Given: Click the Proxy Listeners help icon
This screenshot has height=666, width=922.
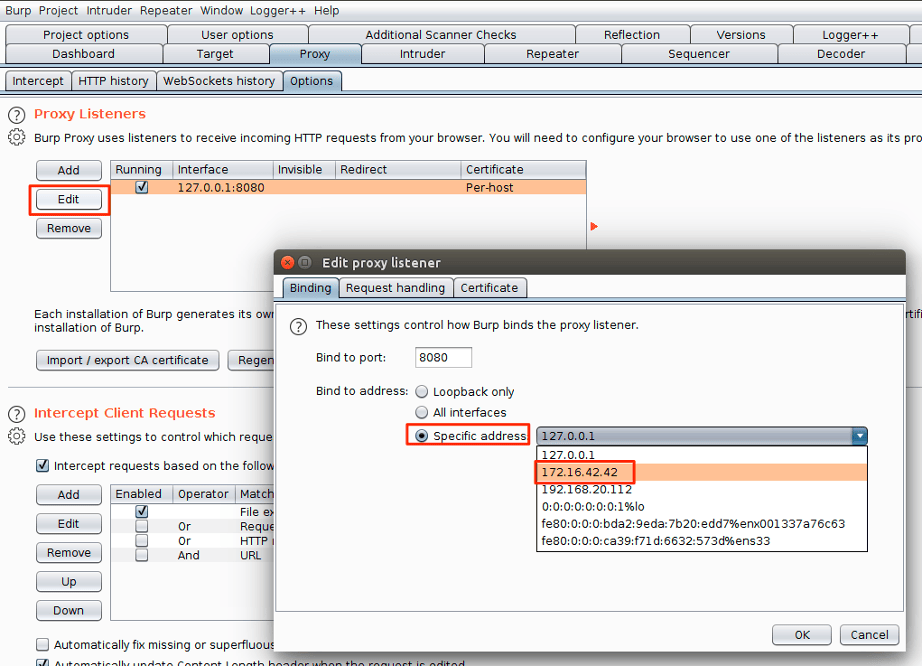Looking at the screenshot, I should pyautogui.click(x=16, y=115).
